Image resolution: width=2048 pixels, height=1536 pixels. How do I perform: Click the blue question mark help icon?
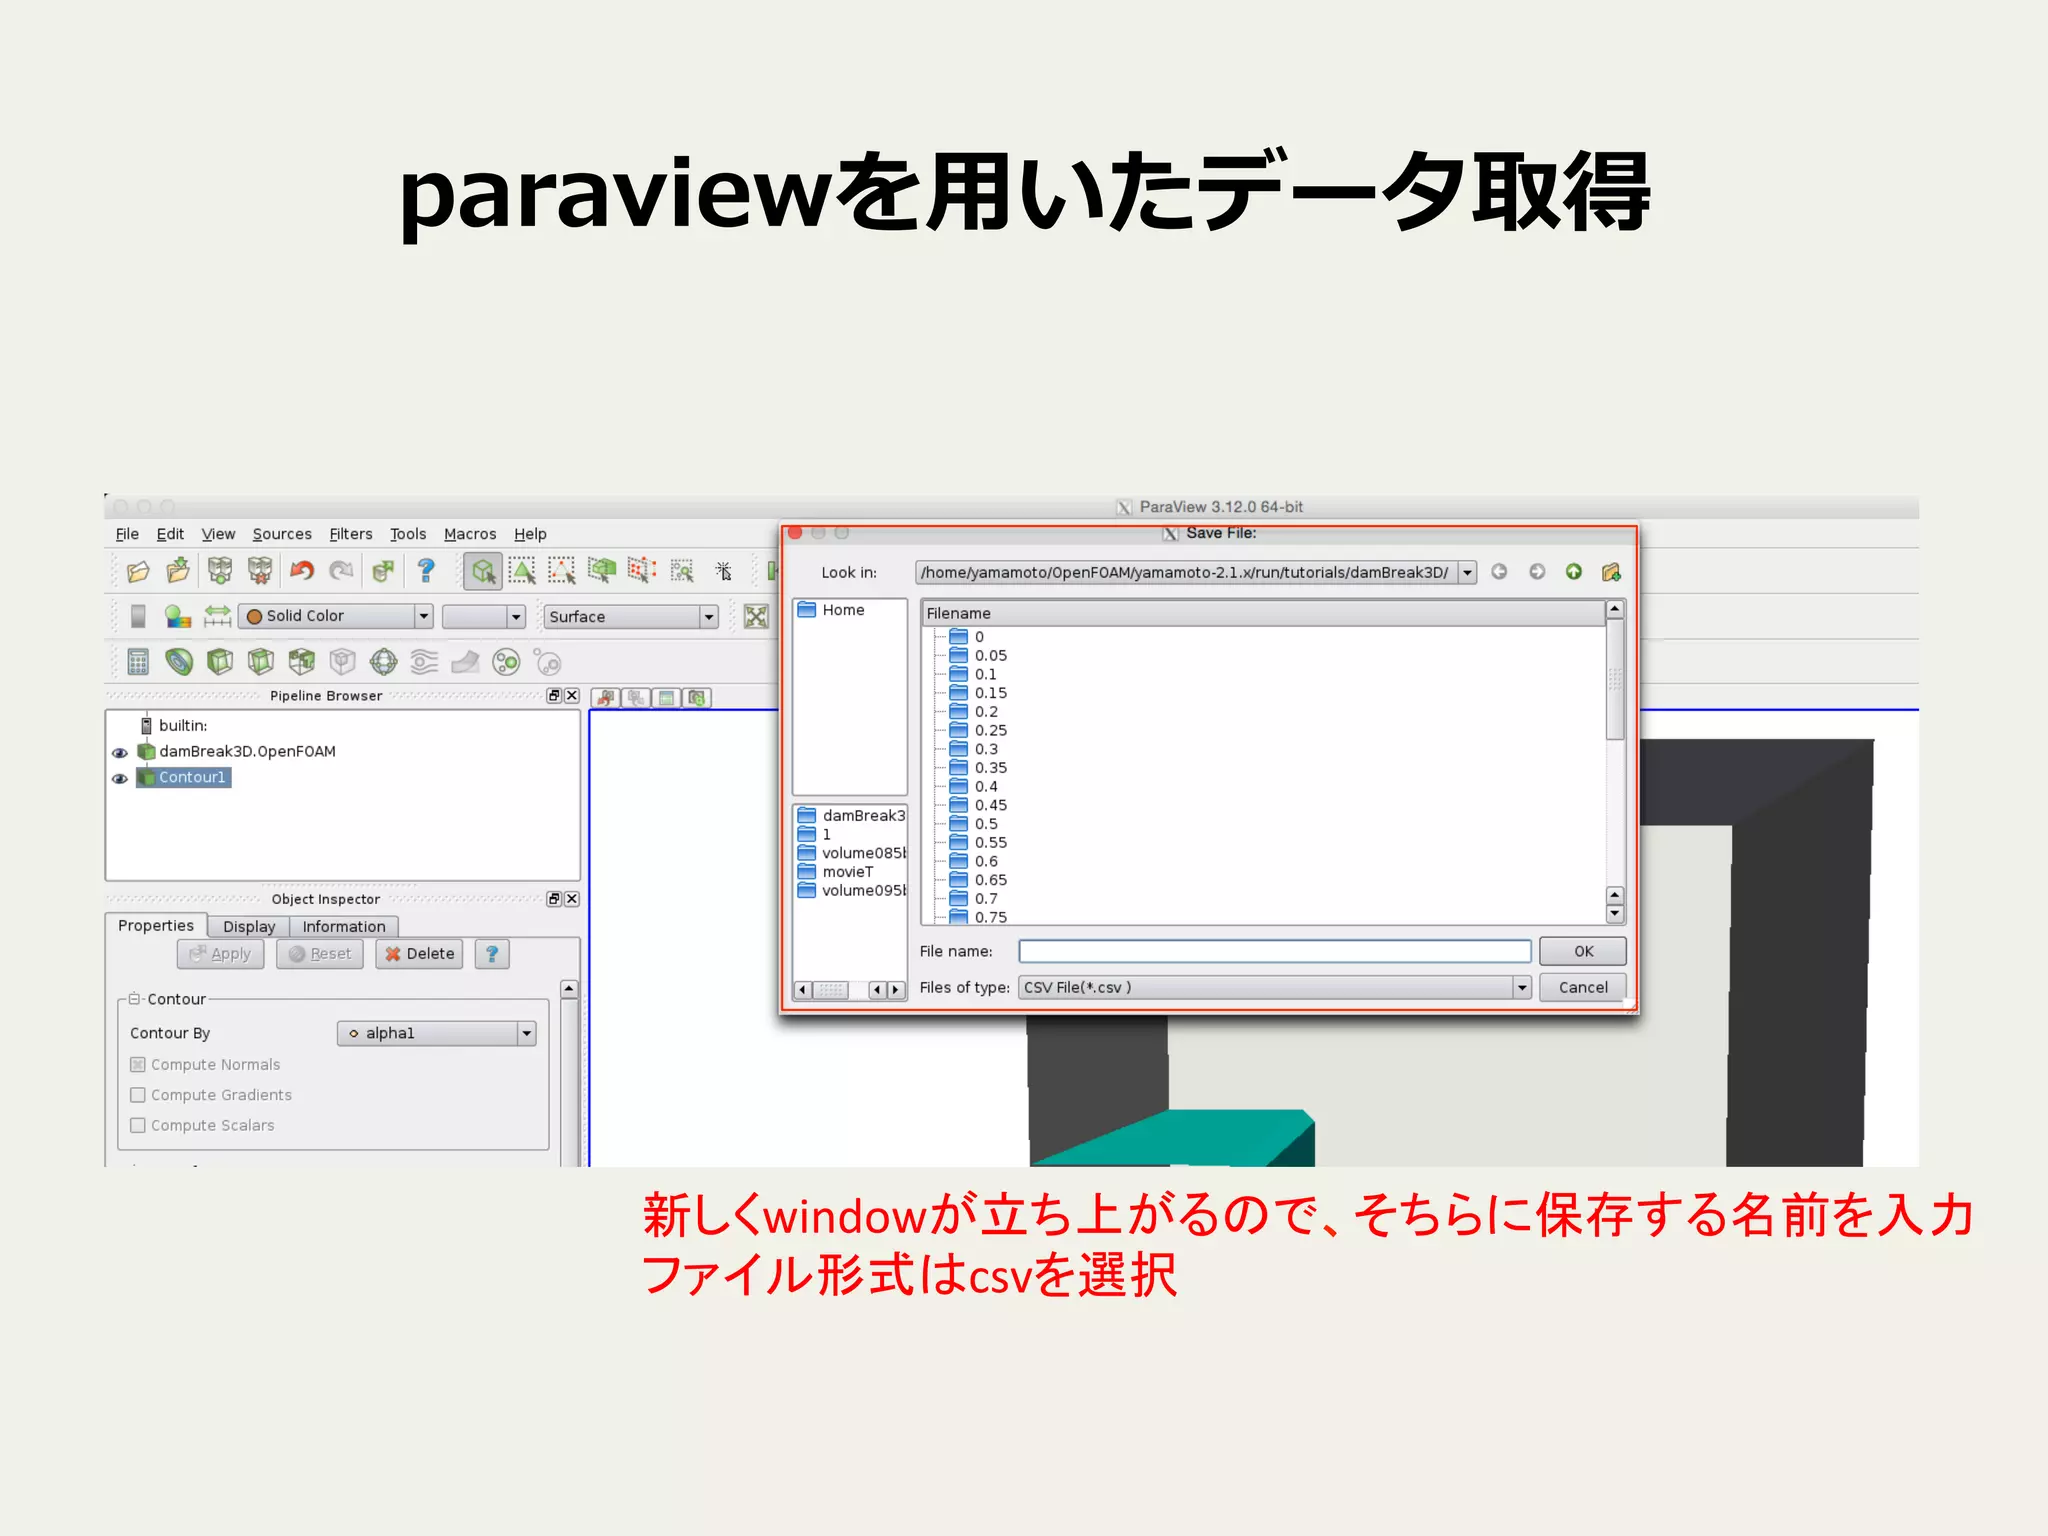click(x=426, y=571)
